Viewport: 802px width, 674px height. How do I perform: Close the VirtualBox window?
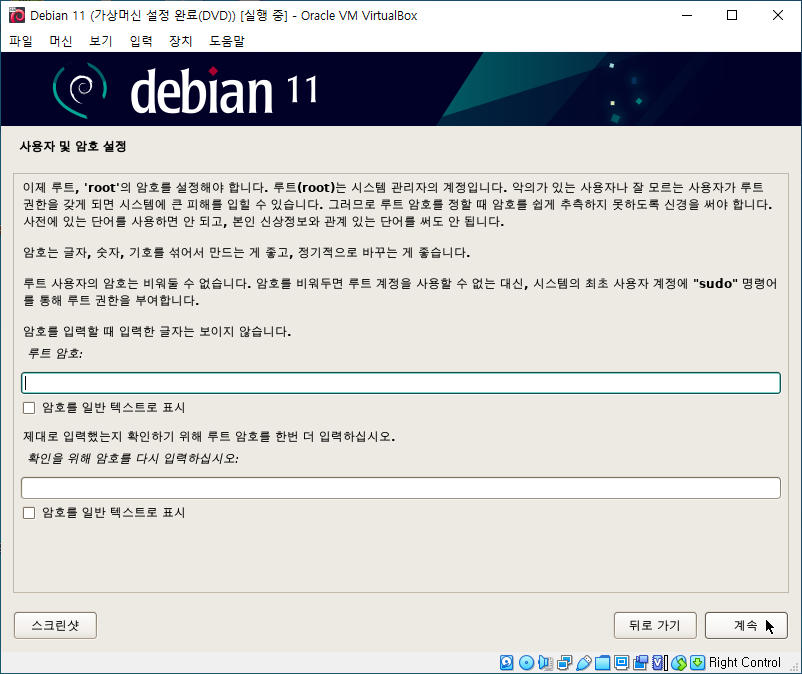click(777, 15)
